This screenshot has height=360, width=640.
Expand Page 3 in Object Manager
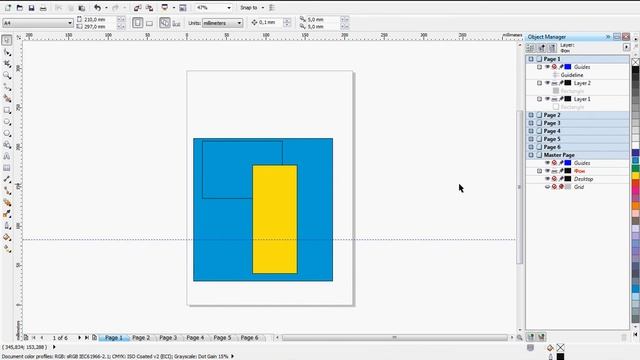click(531, 123)
